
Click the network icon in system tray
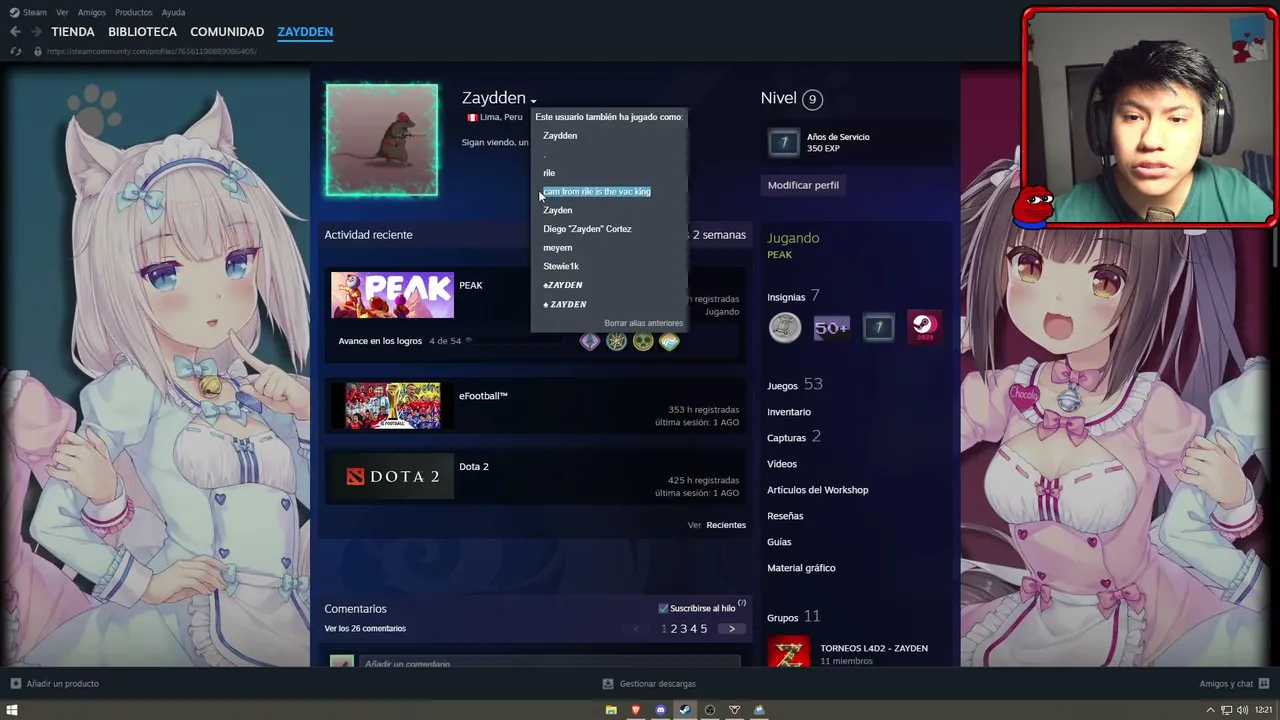click(1226, 710)
